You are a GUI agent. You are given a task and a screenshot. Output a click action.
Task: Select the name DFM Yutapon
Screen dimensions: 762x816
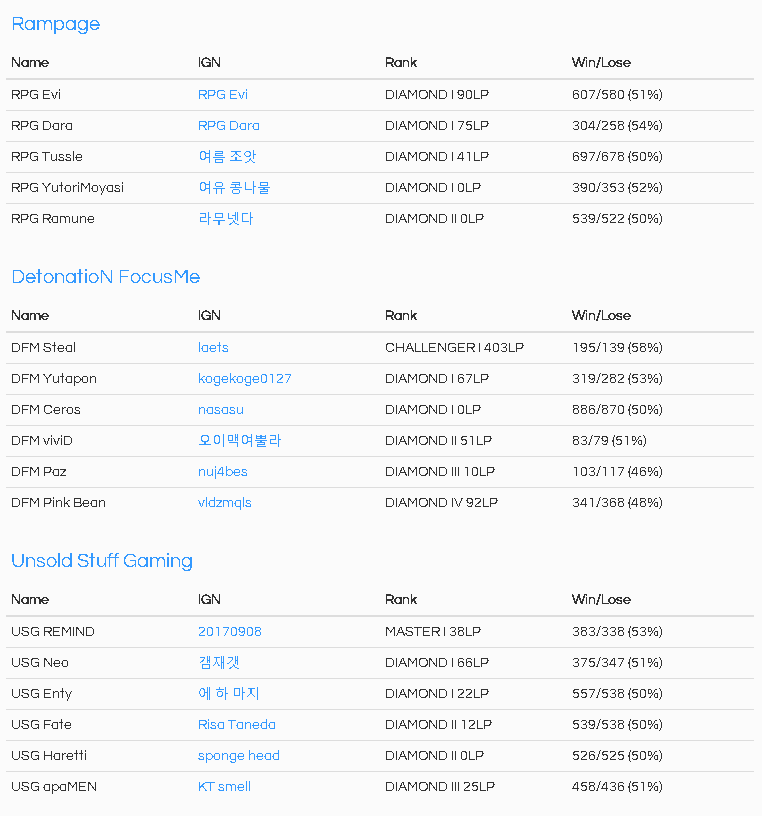coord(54,379)
